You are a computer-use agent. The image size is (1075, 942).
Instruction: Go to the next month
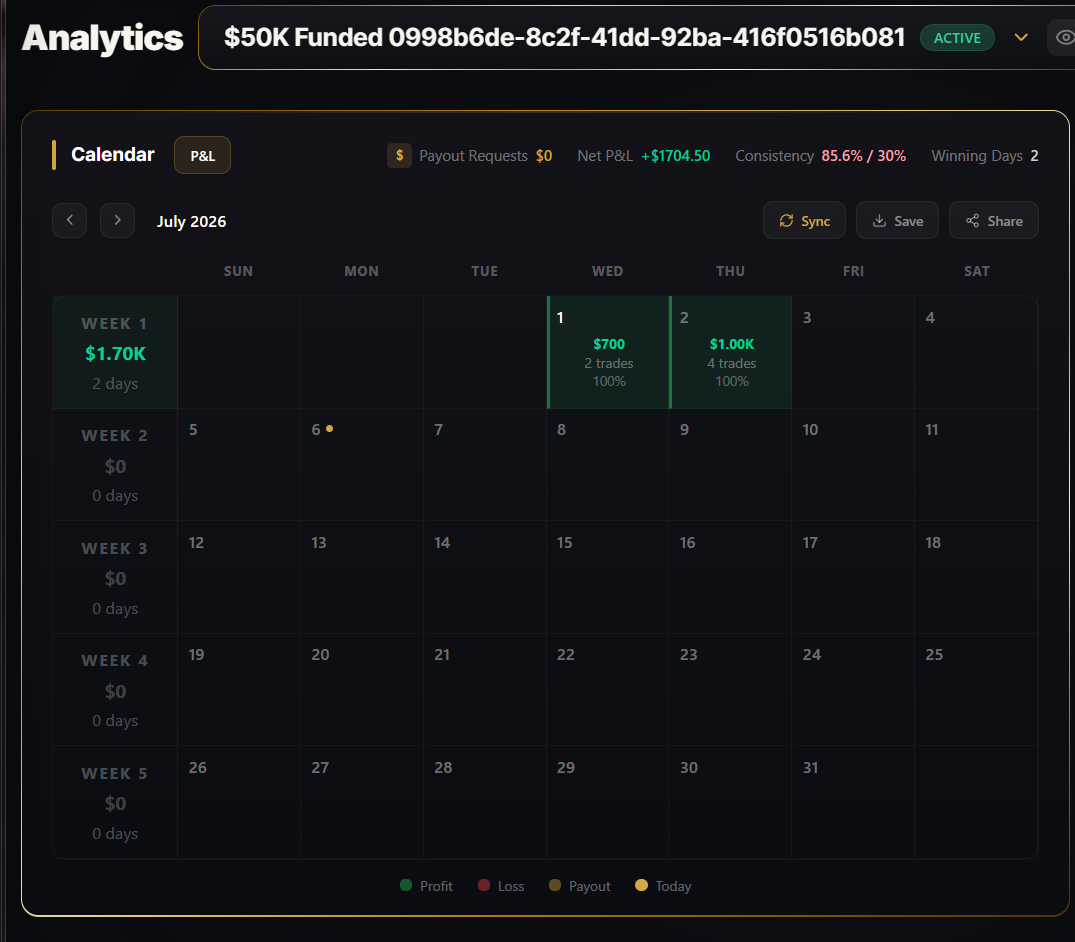(117, 220)
